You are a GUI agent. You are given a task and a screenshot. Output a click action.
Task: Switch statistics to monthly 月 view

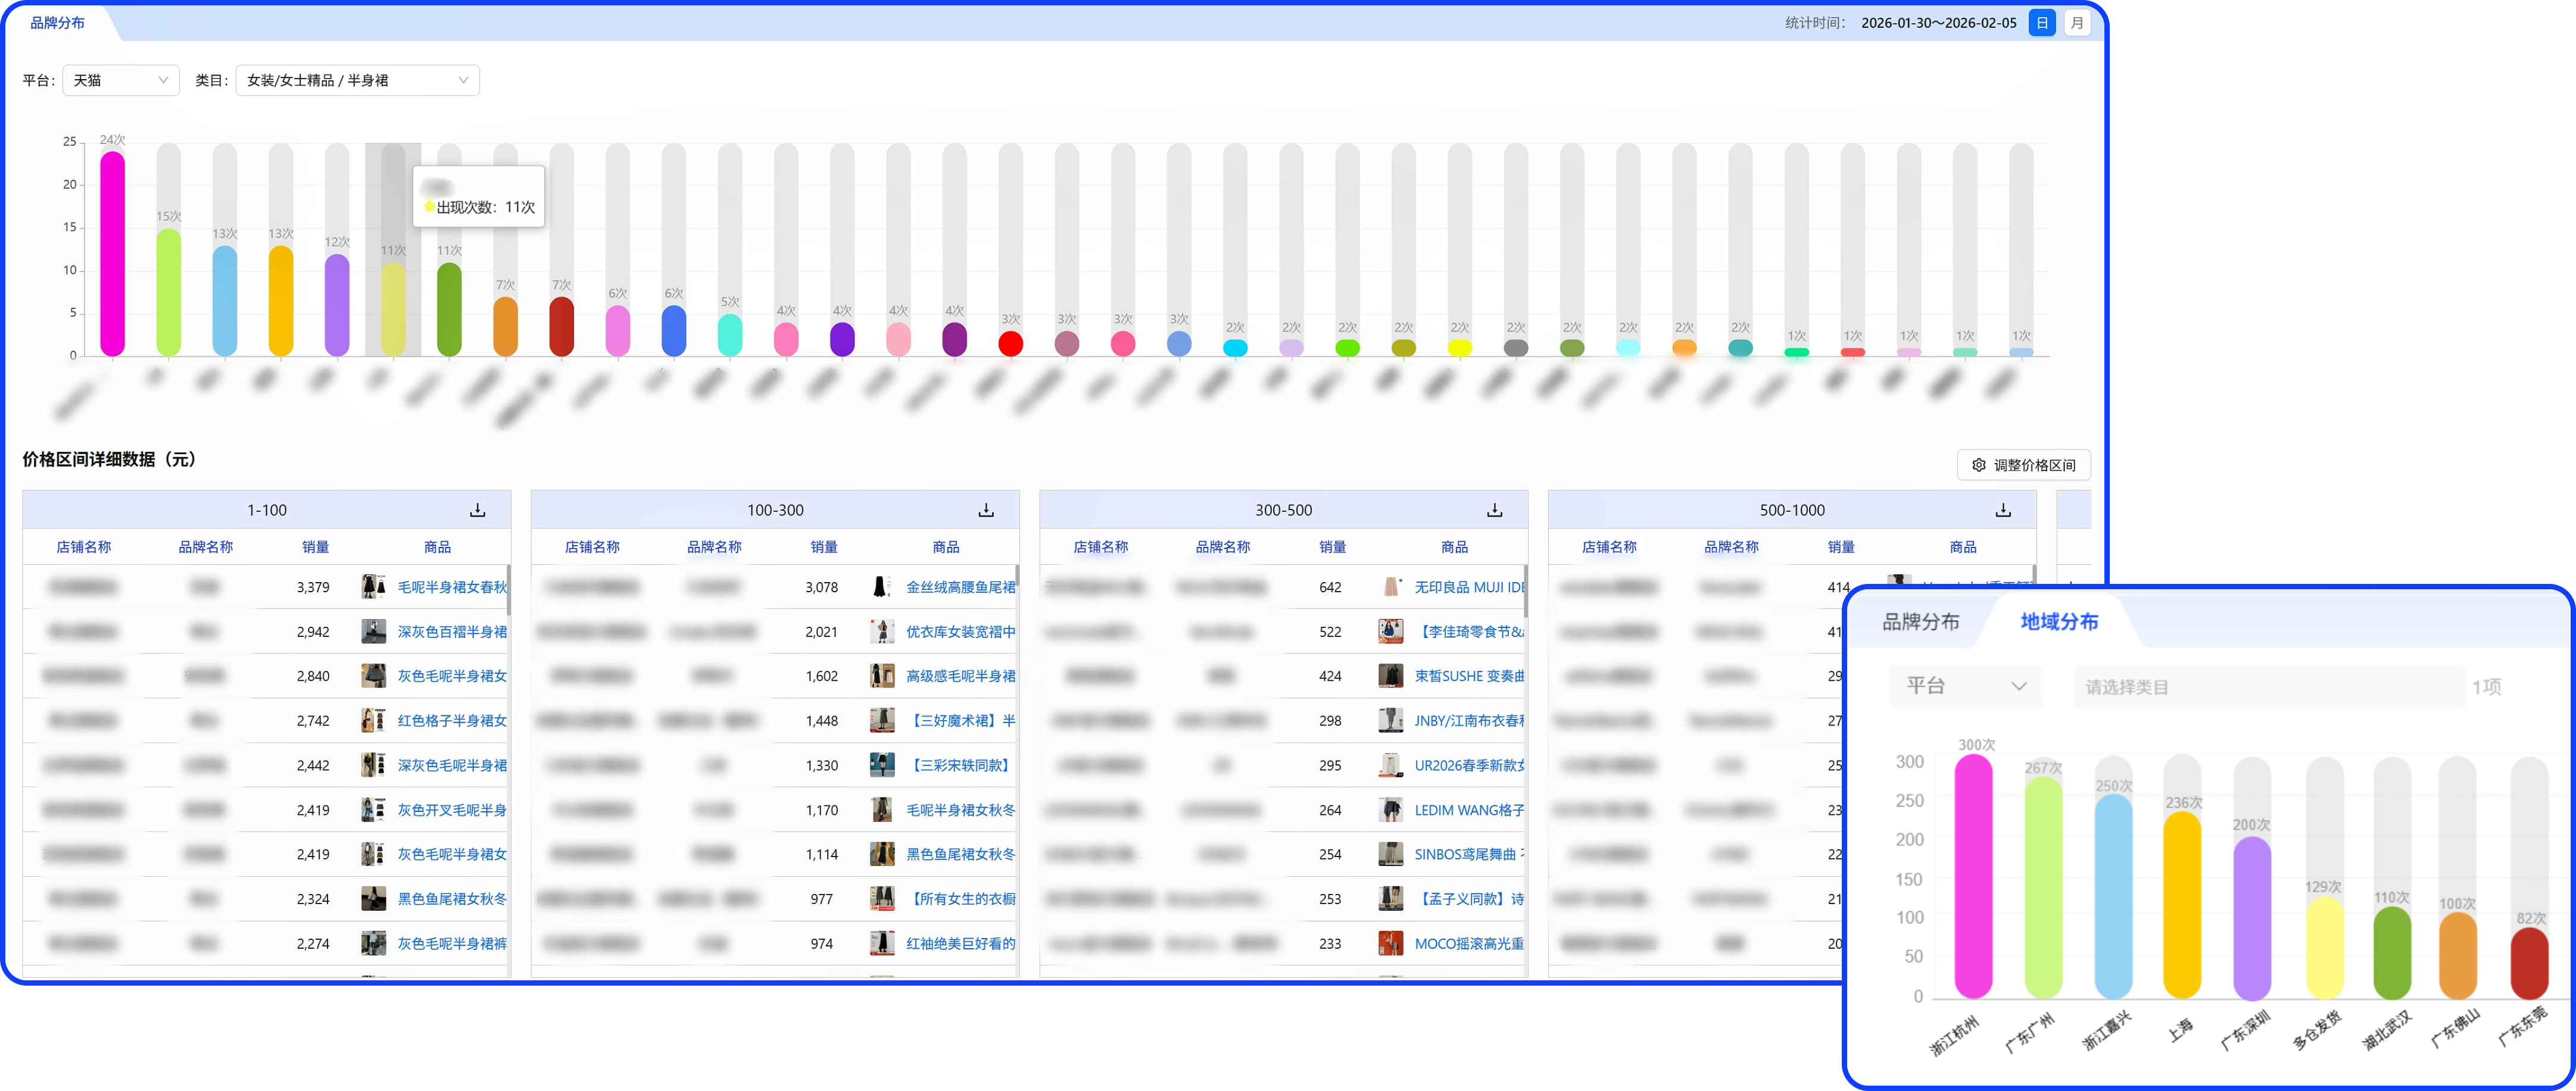pos(2077,23)
